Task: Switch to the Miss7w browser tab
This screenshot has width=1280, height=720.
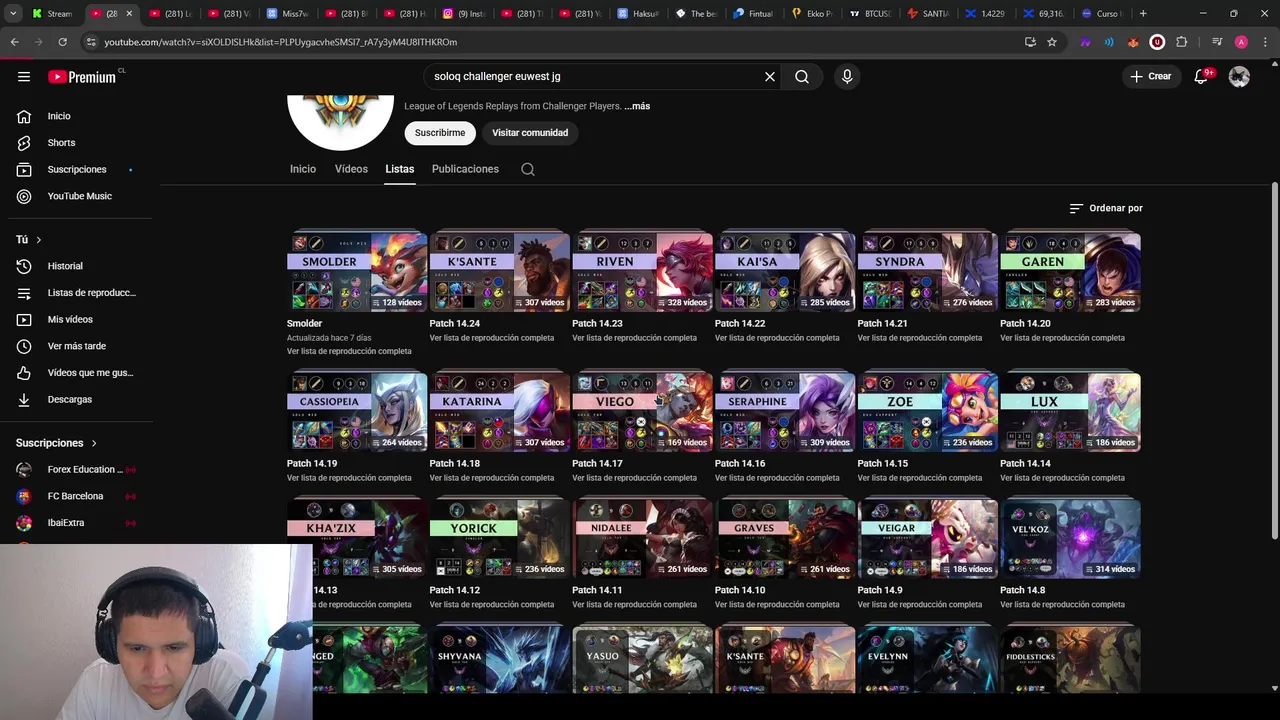Action: [x=289, y=14]
